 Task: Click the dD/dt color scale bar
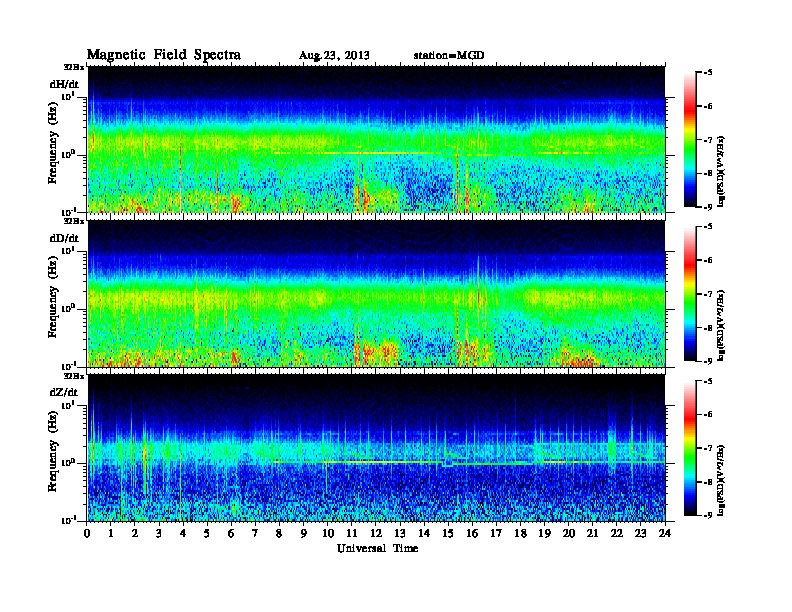point(689,293)
